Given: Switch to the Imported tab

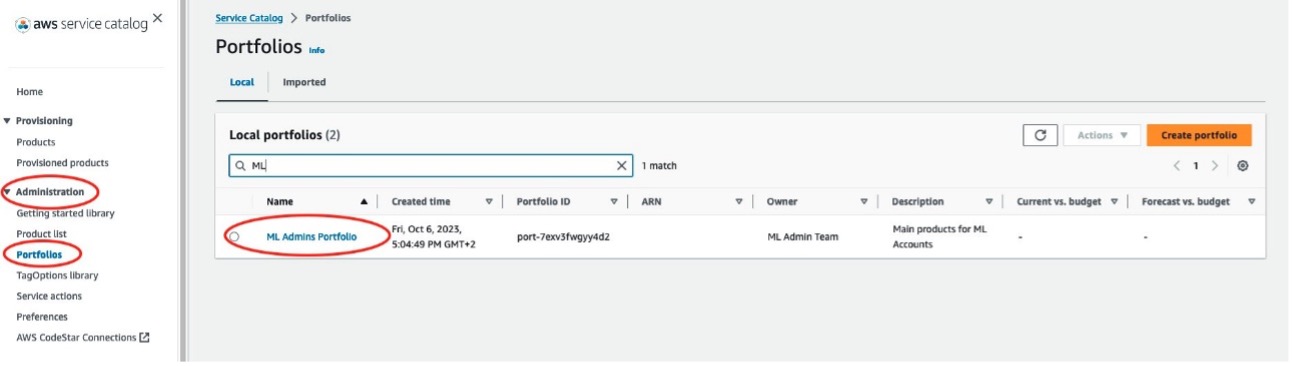Looking at the screenshot, I should pyautogui.click(x=304, y=82).
